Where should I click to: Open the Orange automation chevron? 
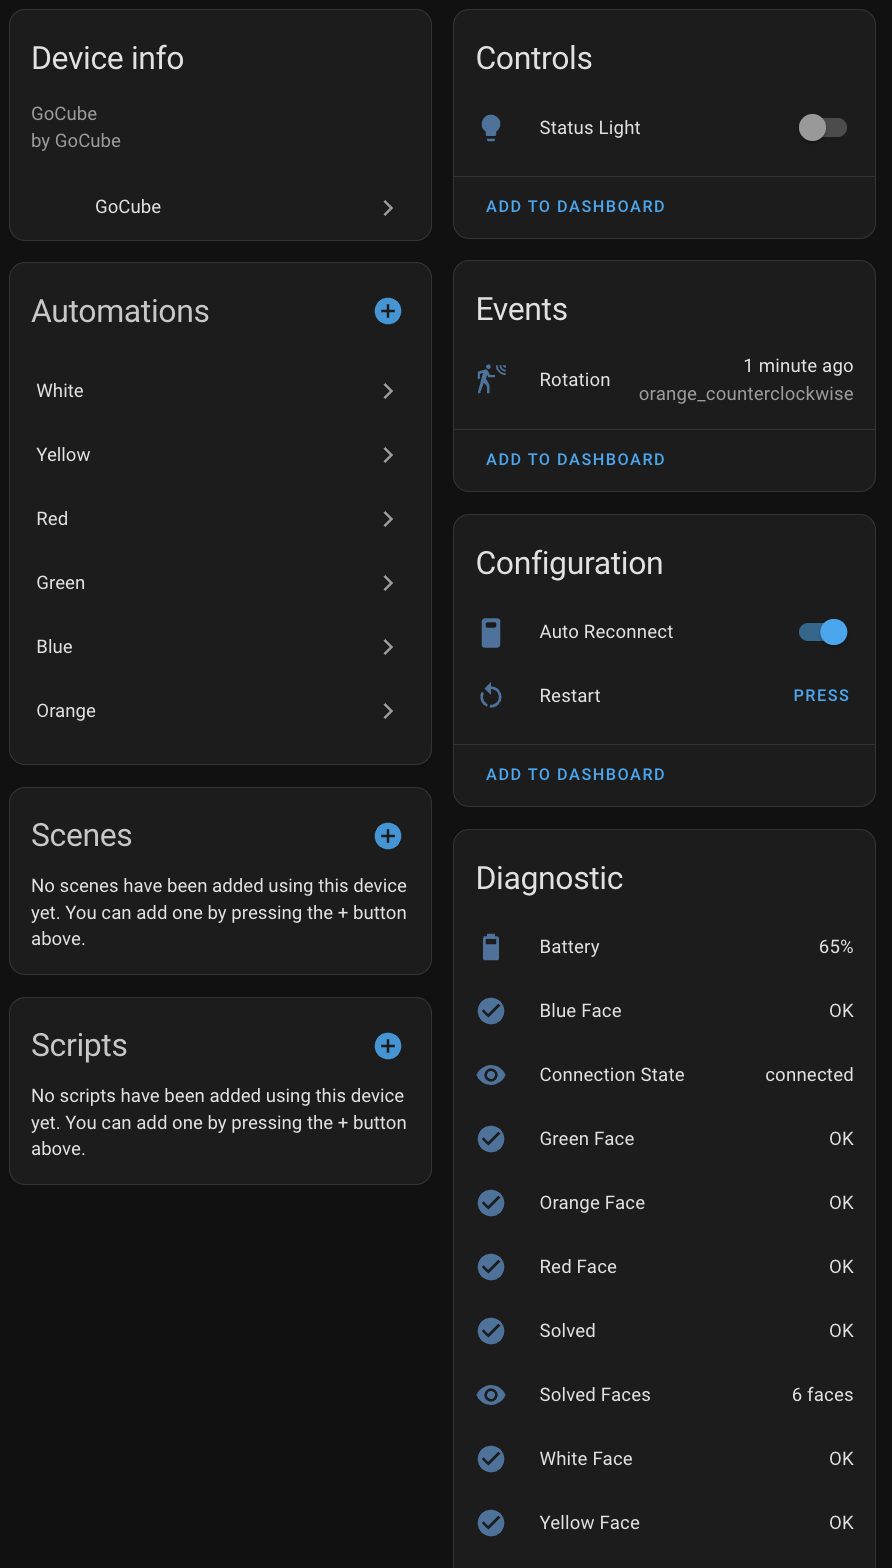coord(388,711)
